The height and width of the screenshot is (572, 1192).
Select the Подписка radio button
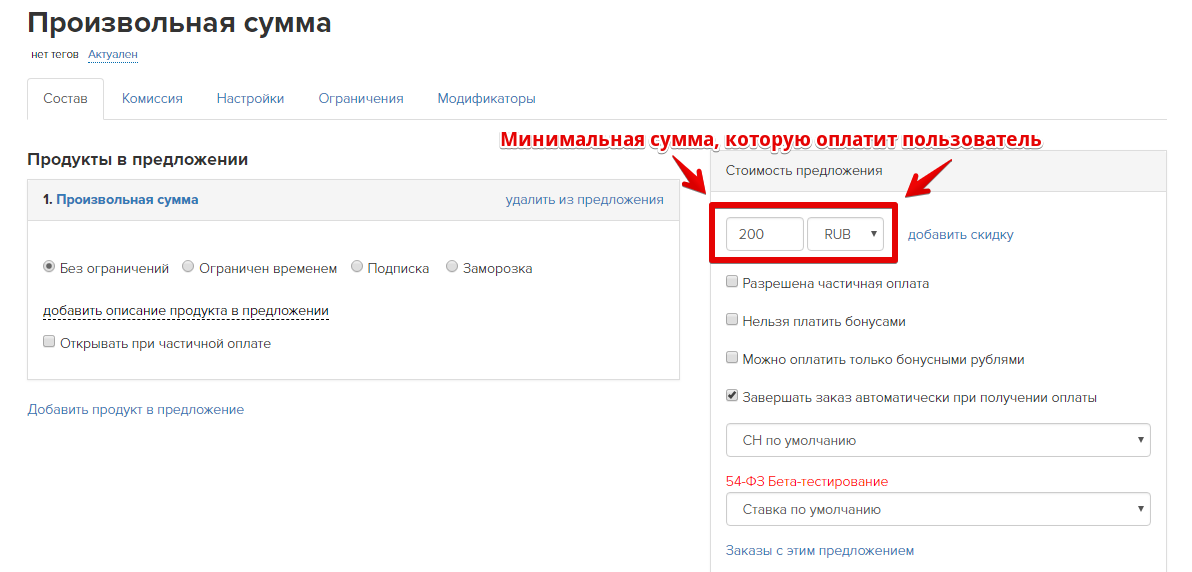click(357, 267)
